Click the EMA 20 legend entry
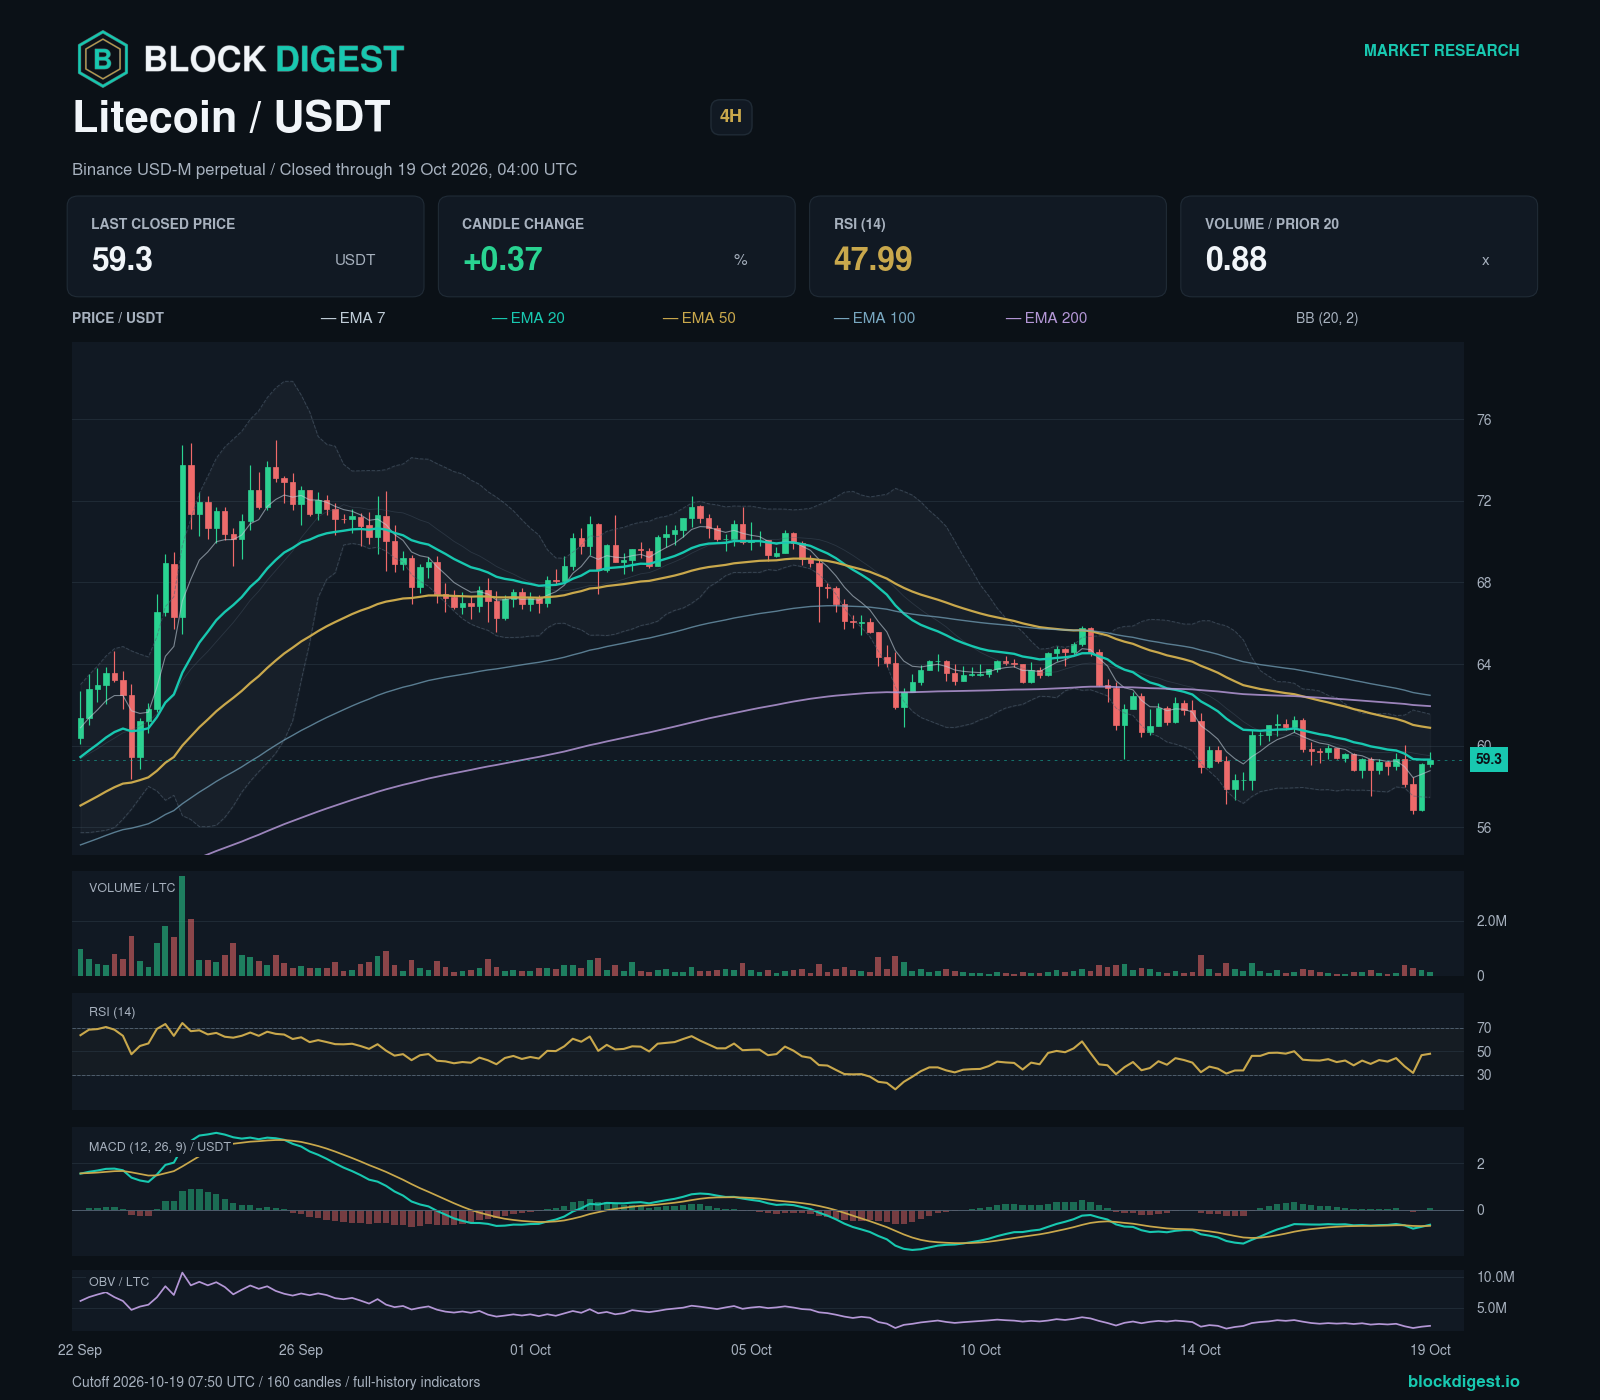Viewport: 1600px width, 1400px height. click(x=528, y=318)
